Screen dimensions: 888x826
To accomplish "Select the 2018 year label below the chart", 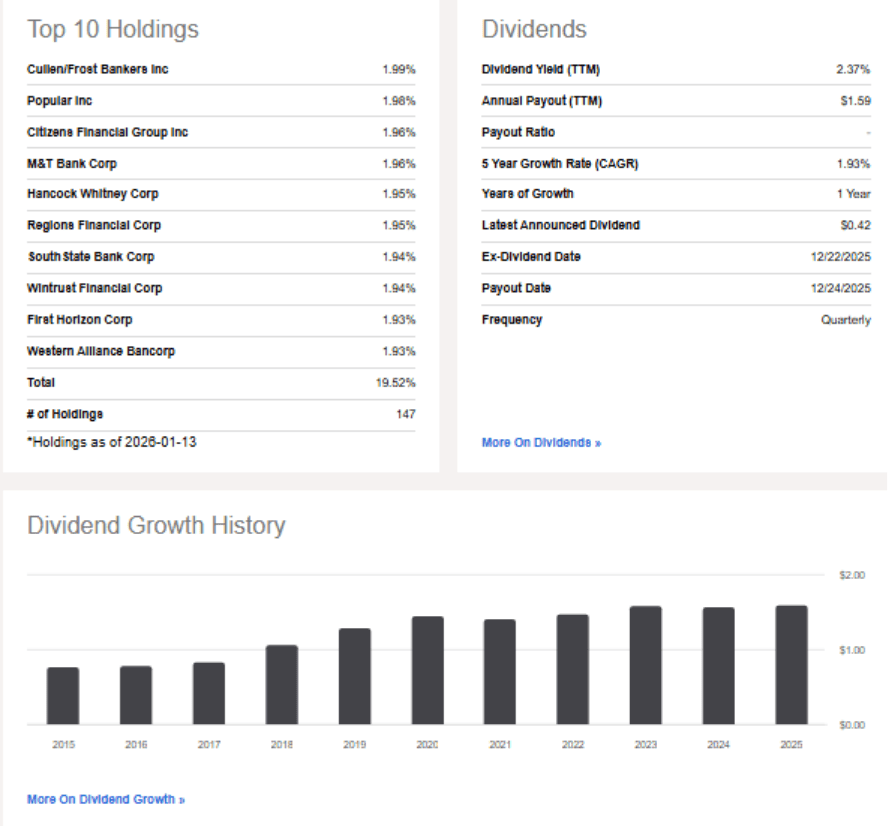I will (x=281, y=744).
